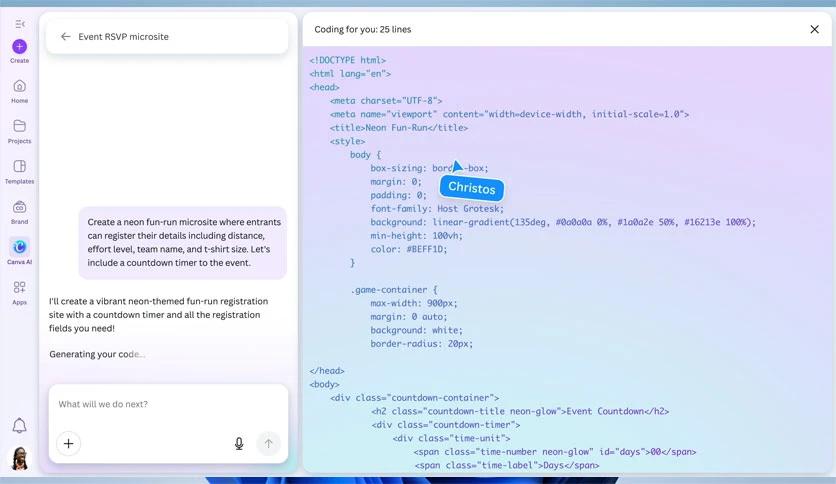836x484 pixels.
Task: Click the span id="days" code line
Action: click(x=555, y=452)
